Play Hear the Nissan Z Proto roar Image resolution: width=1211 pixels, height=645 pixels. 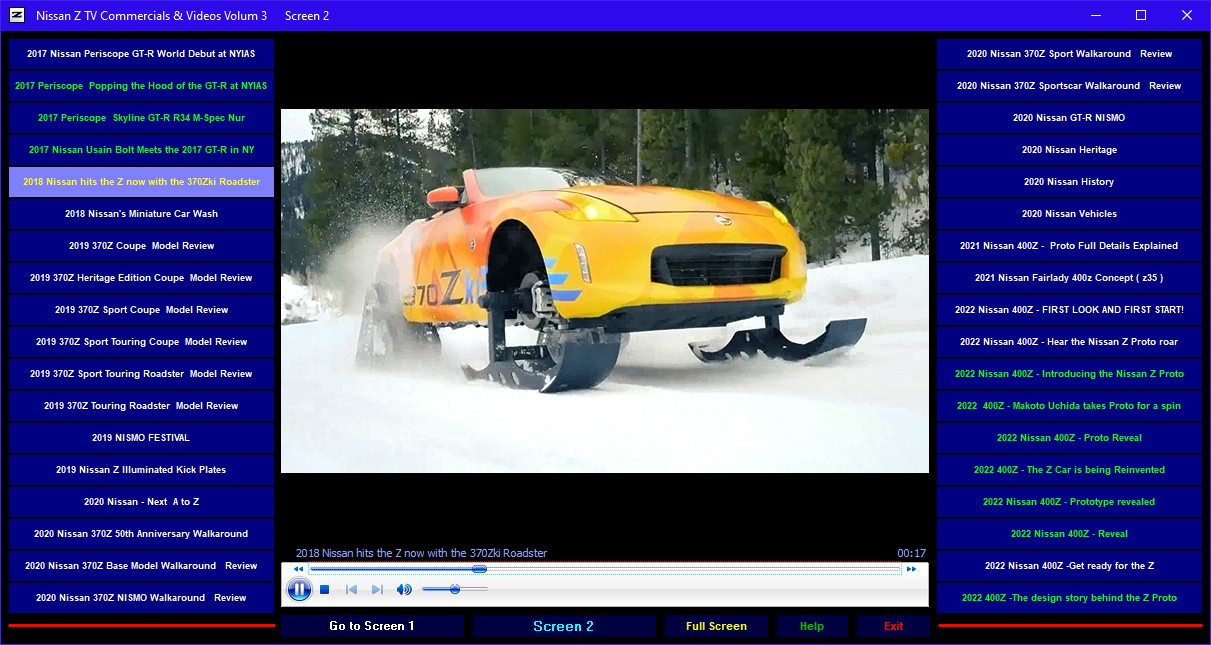tap(1069, 342)
